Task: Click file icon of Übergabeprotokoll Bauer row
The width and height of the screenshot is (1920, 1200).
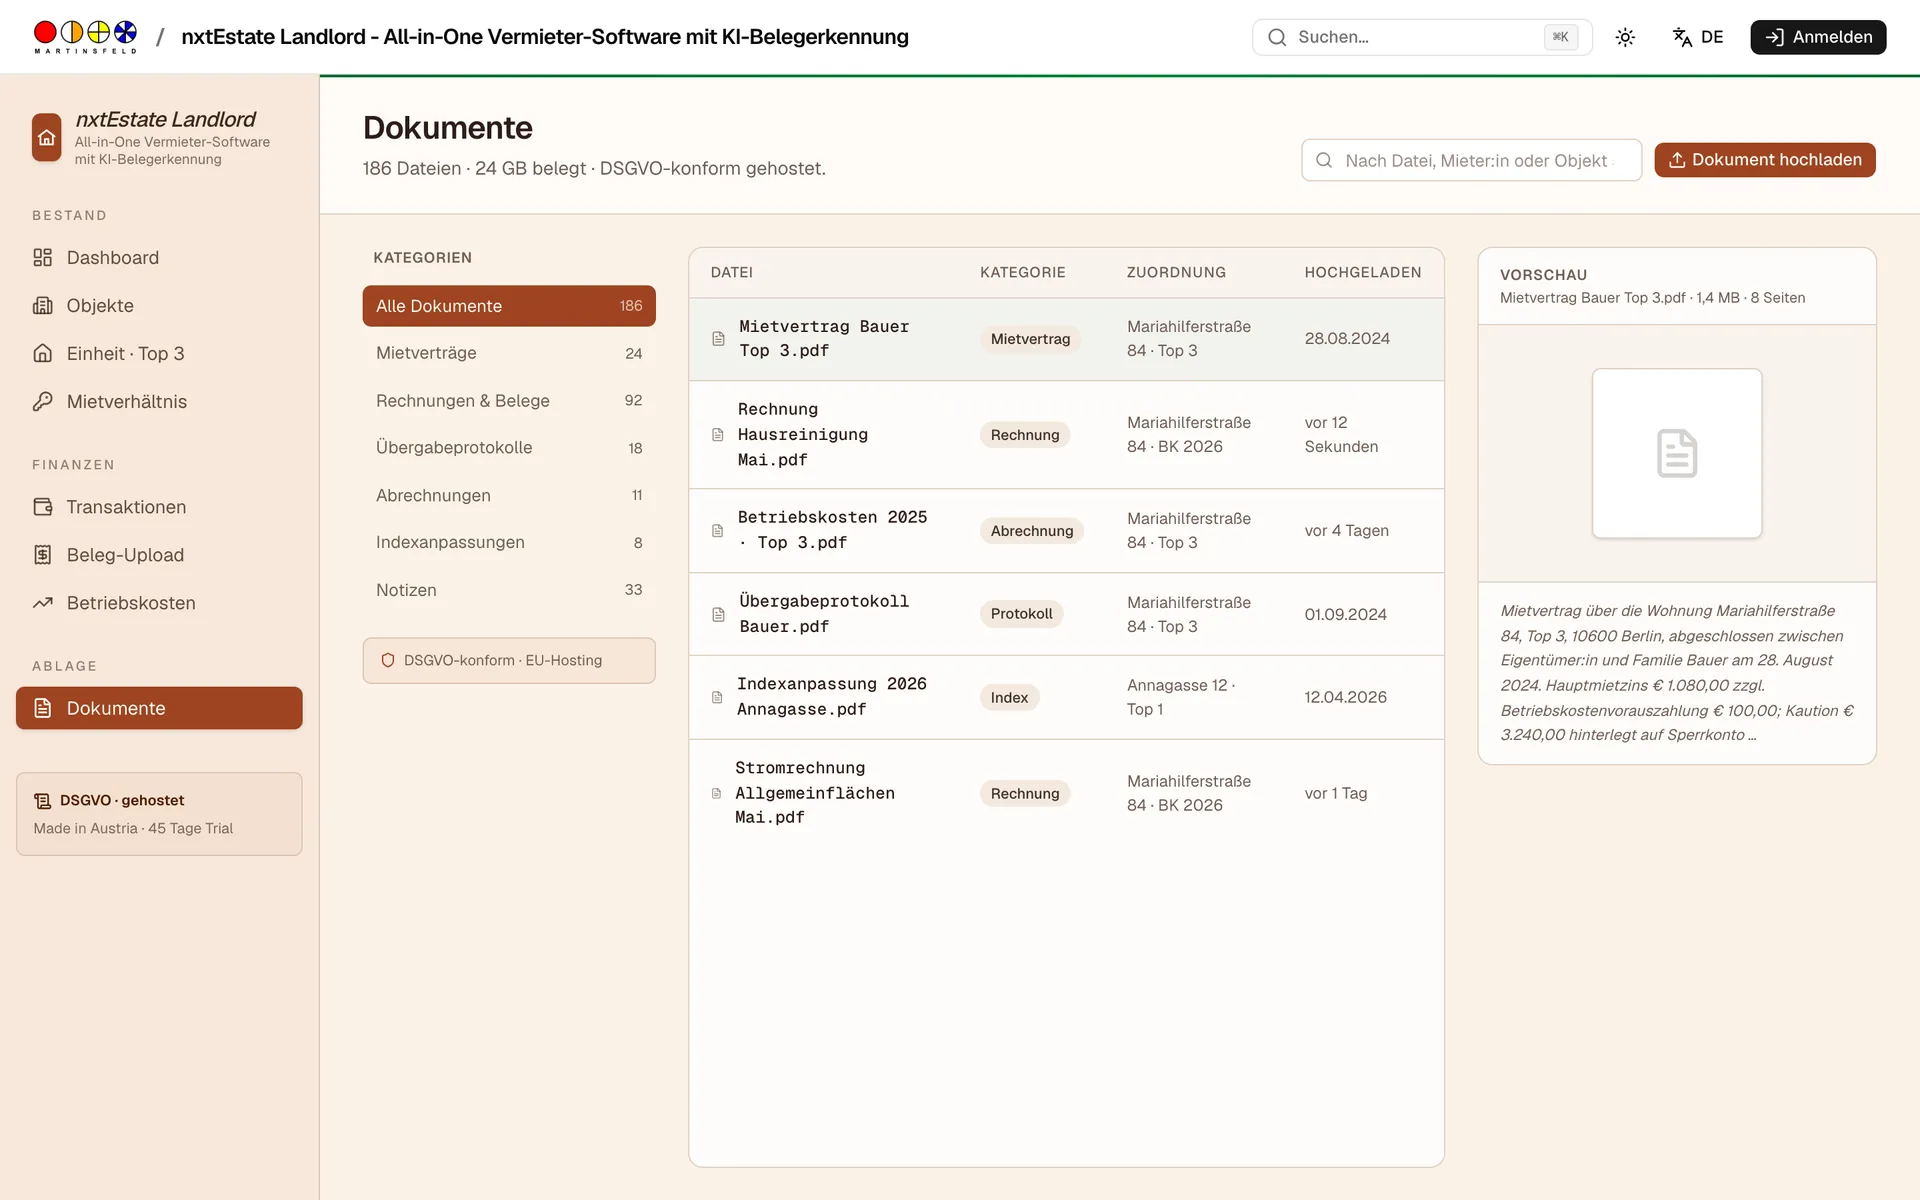Action: point(718,614)
